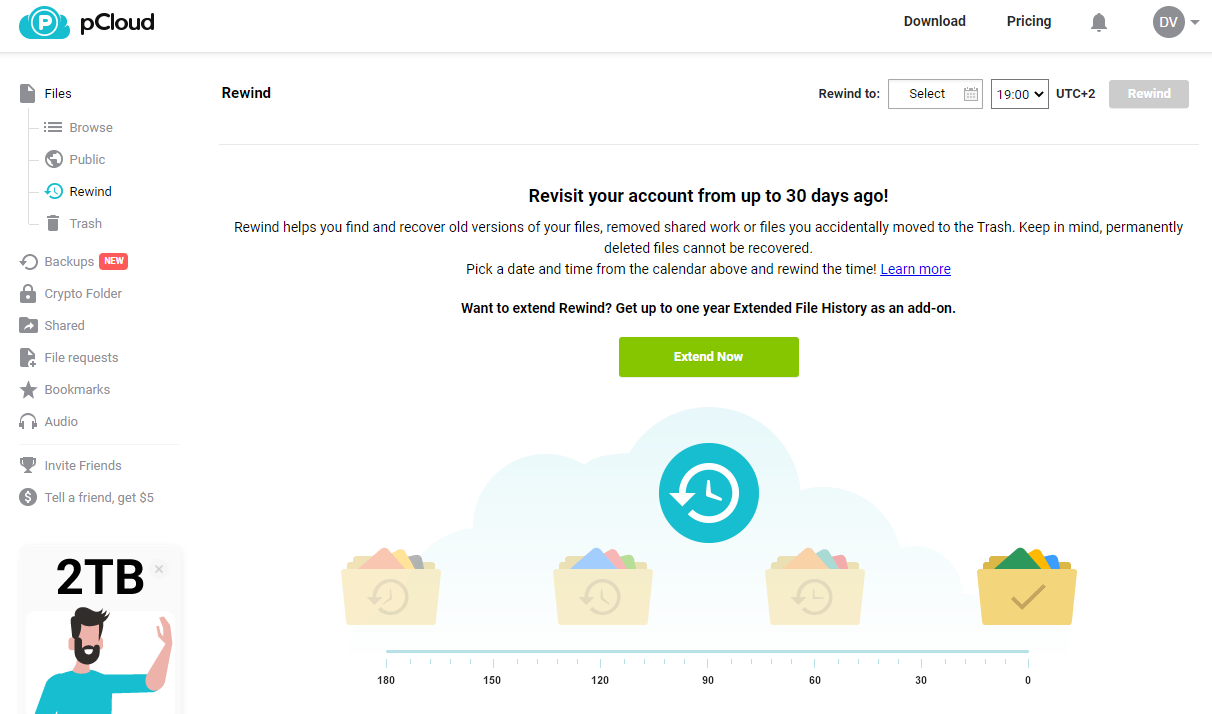Click the pCloud logo icon
Viewport: 1212px width, 714px height.
pos(44,22)
